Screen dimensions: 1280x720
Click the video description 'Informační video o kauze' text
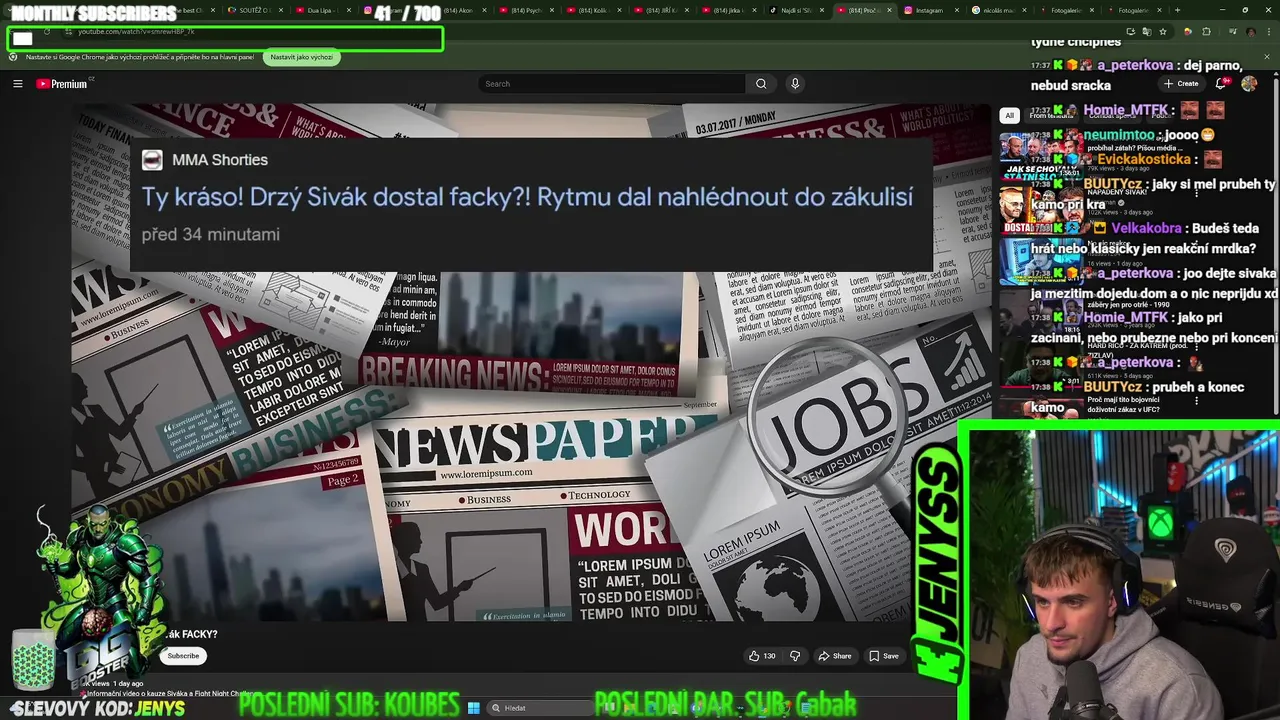click(x=172, y=694)
